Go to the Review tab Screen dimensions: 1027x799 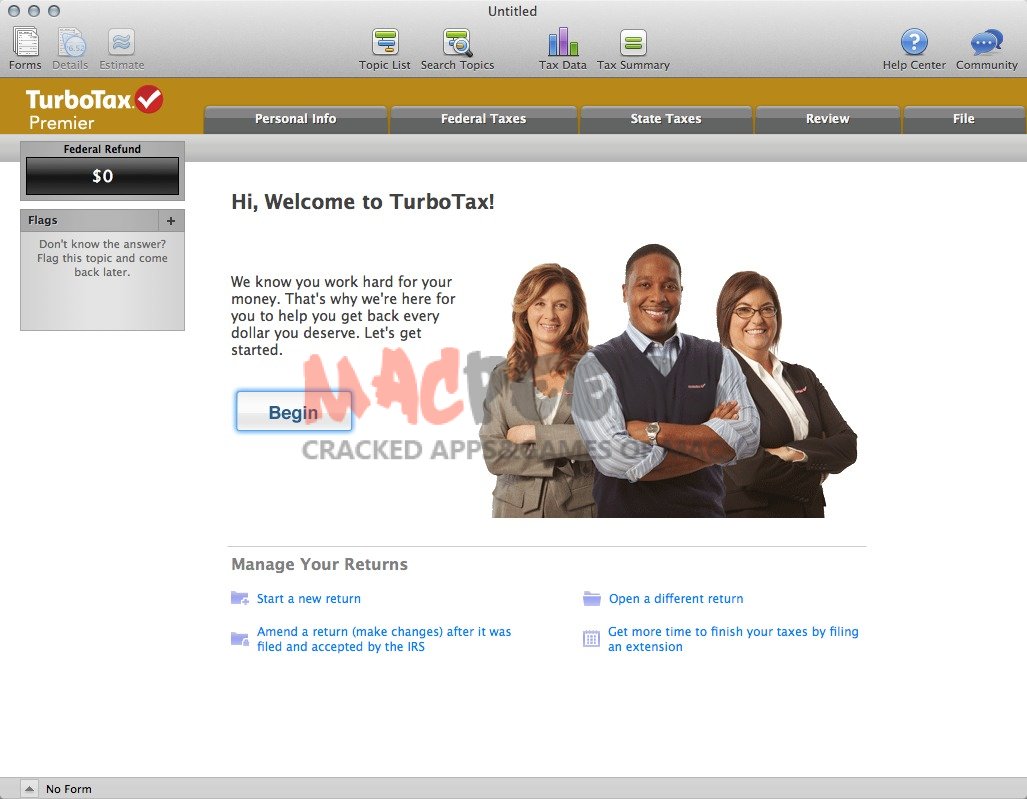pos(828,119)
